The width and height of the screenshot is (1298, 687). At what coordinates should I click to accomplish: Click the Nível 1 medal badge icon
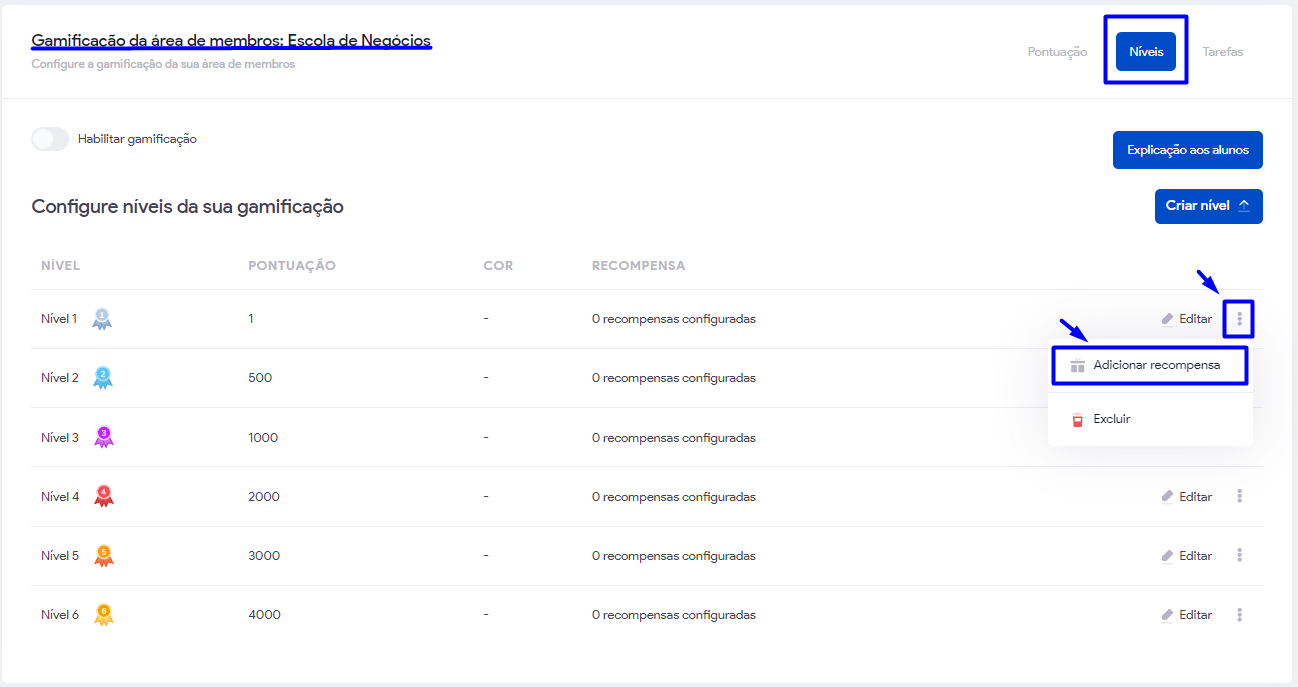coord(102,319)
